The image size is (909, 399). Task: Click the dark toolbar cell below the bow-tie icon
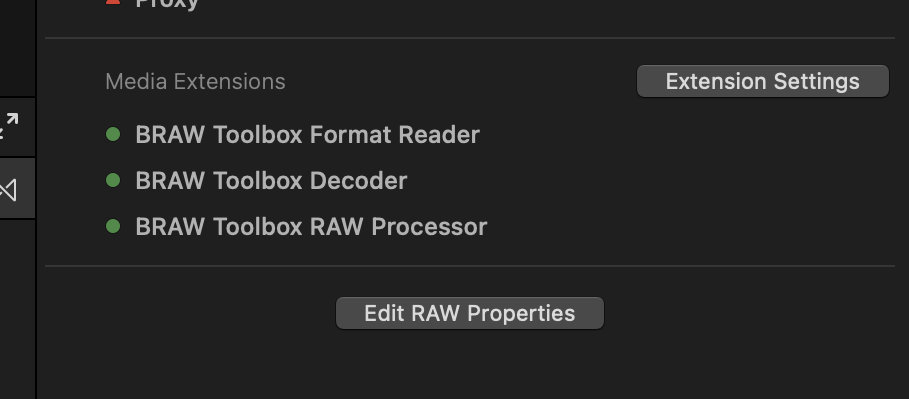point(17,309)
